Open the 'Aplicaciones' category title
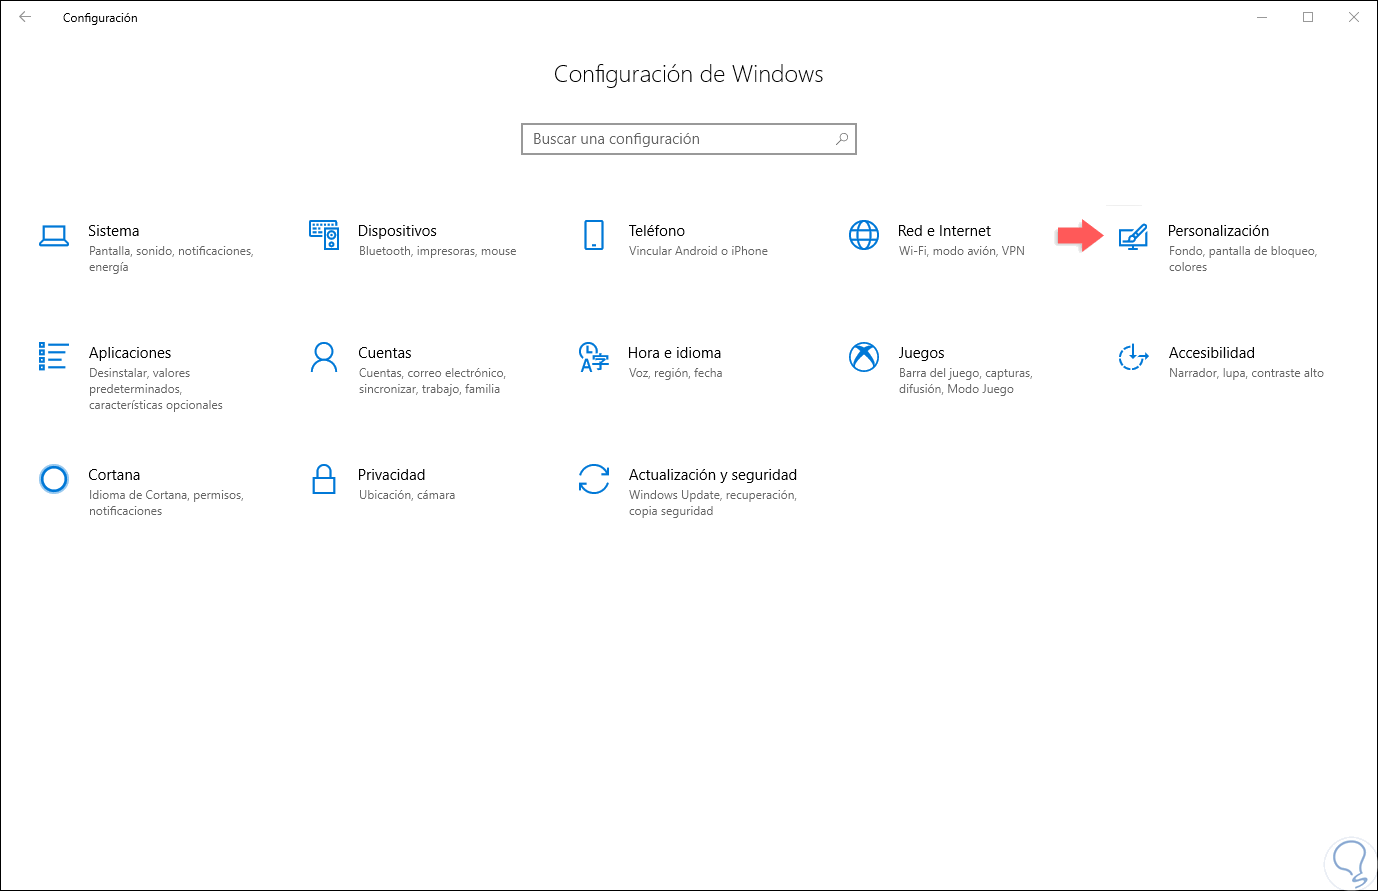This screenshot has width=1378, height=891. (130, 353)
